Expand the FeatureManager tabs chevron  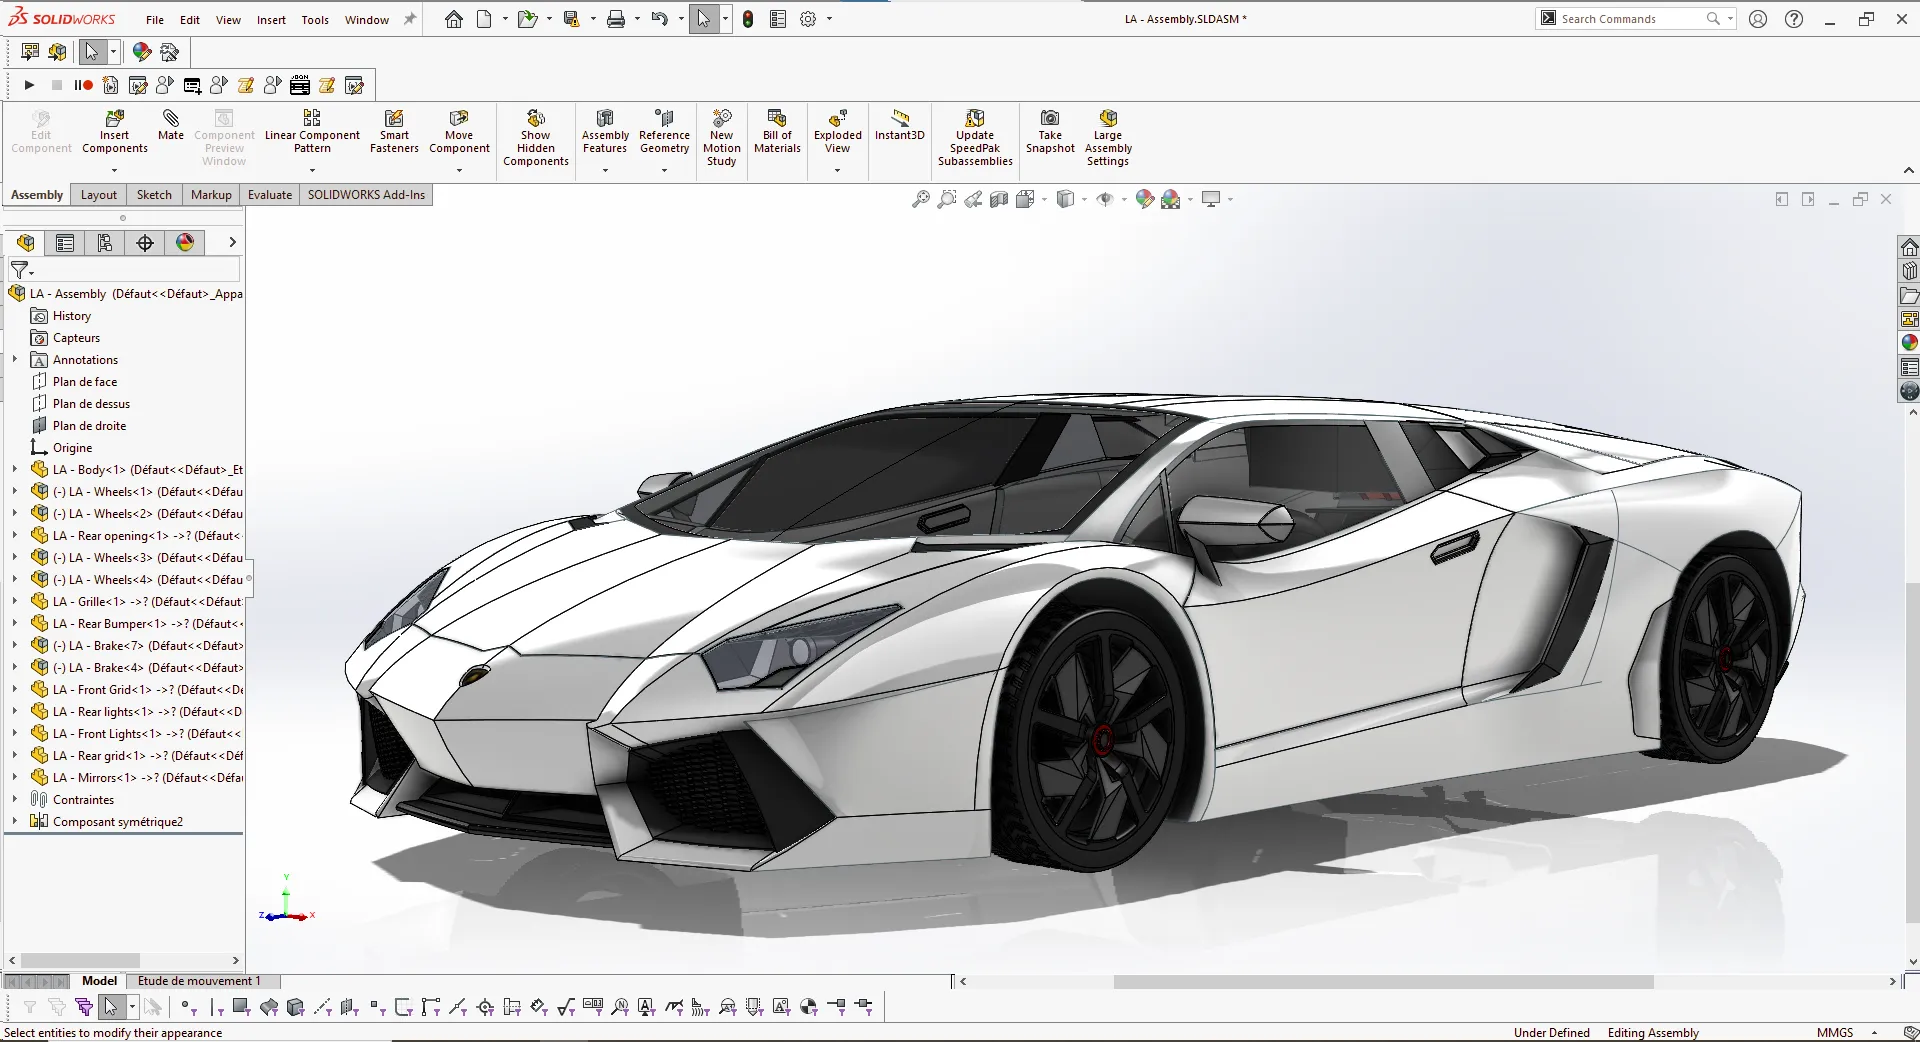(232, 242)
